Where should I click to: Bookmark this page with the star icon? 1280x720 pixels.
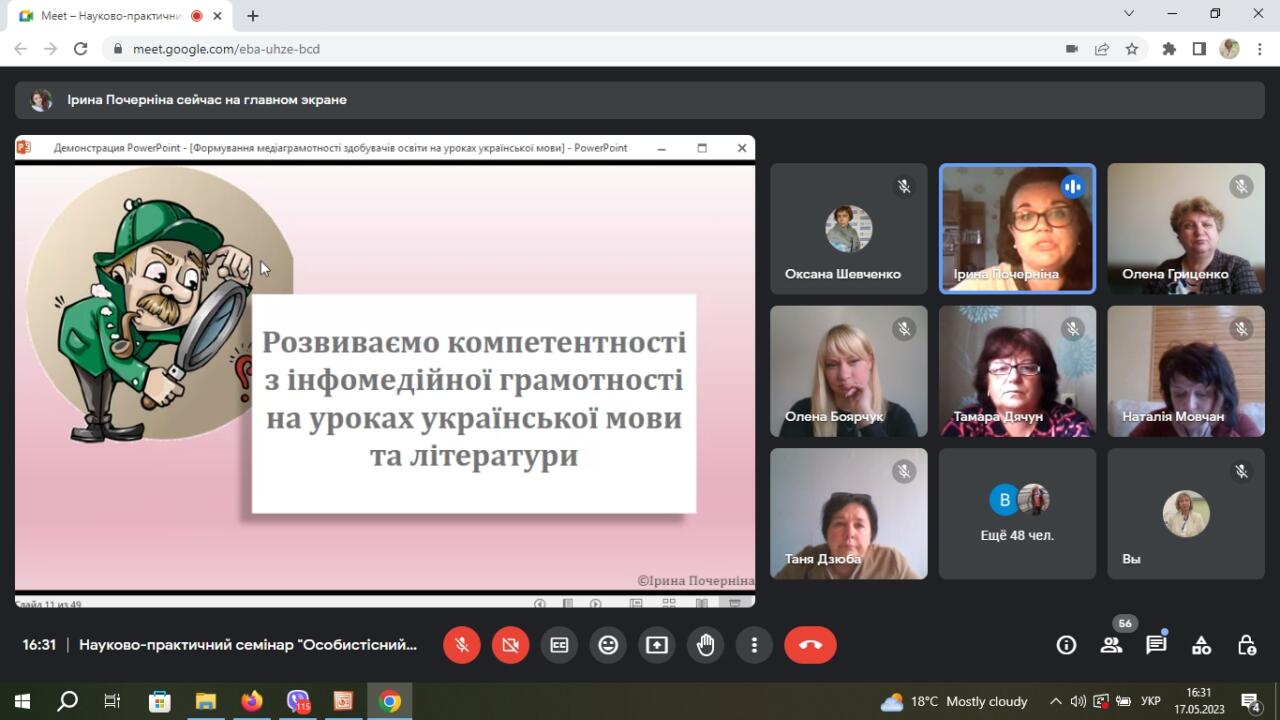[1132, 48]
